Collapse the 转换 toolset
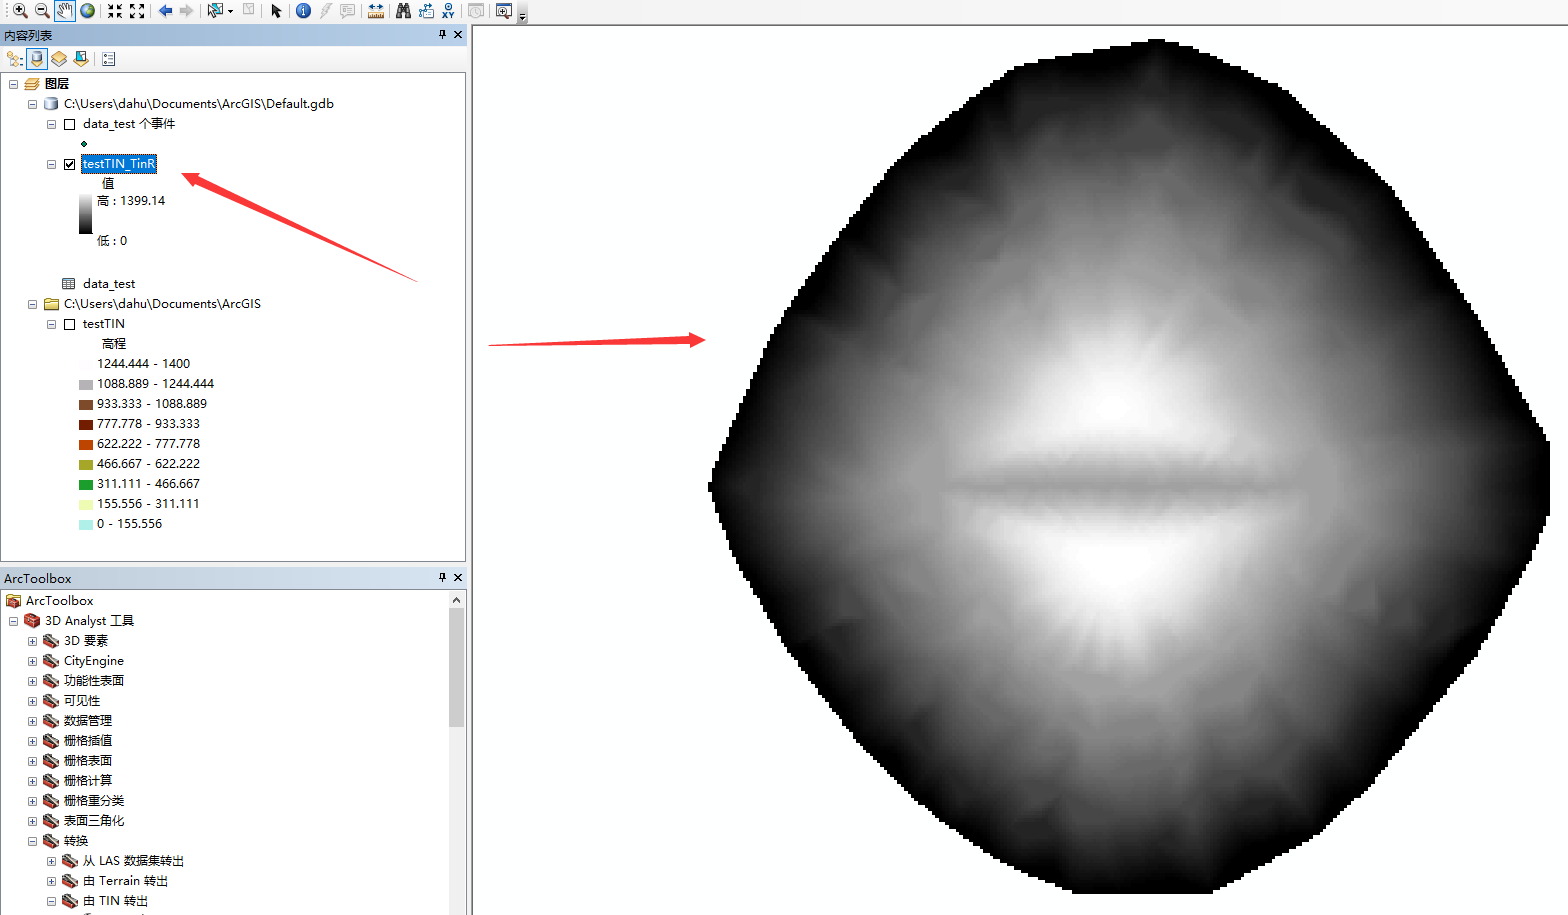The height and width of the screenshot is (915, 1568). pyautogui.click(x=32, y=841)
